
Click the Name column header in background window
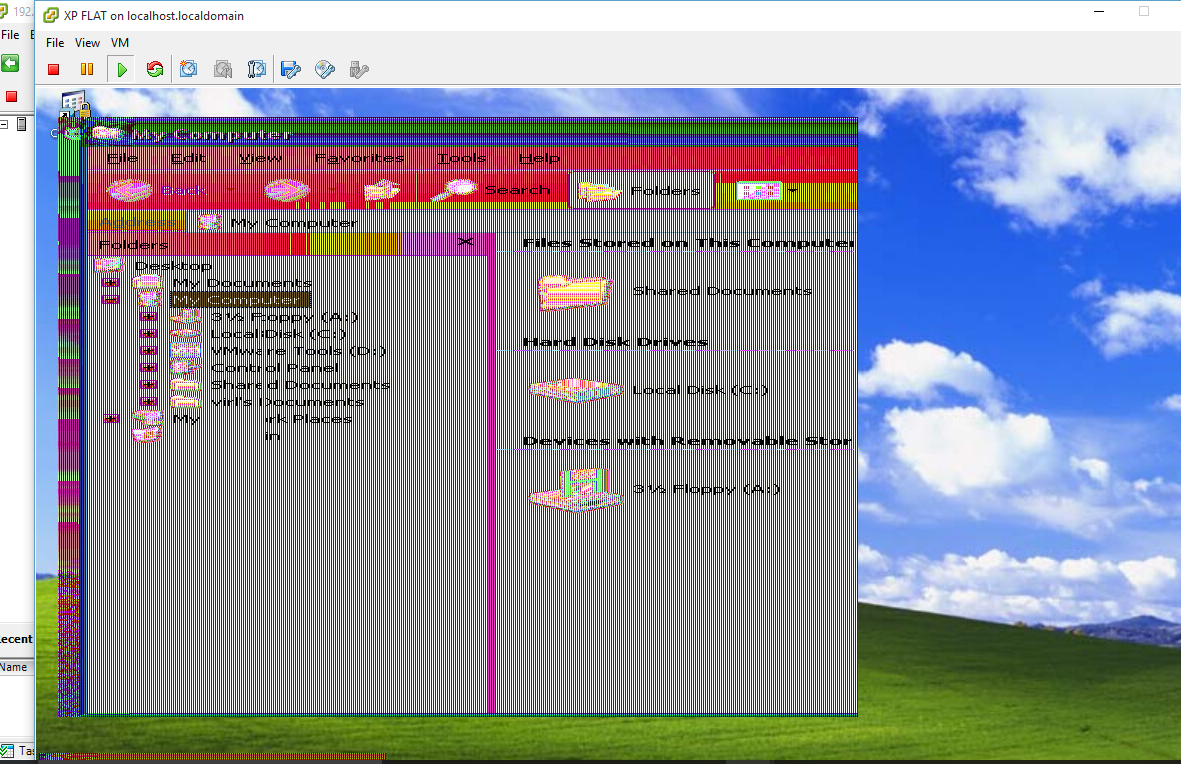(x=14, y=667)
